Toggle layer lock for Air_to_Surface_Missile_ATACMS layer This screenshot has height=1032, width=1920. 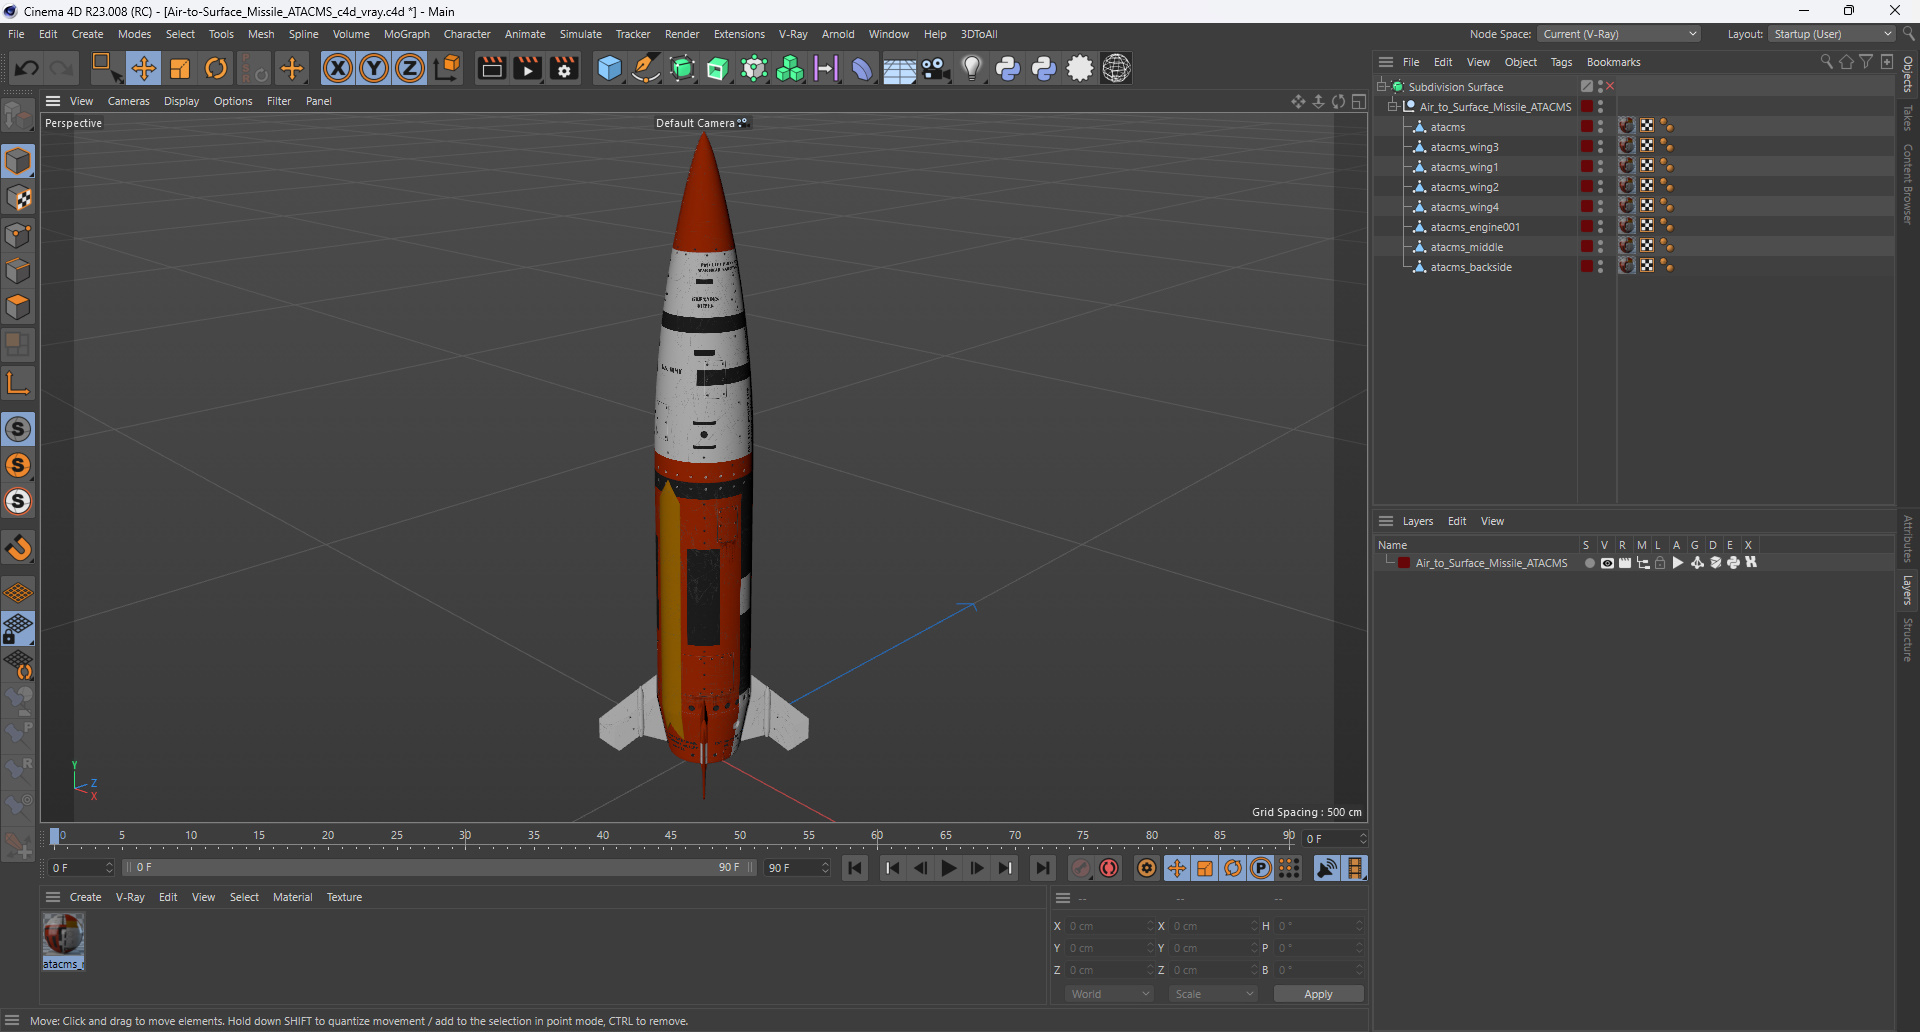coord(1660,563)
